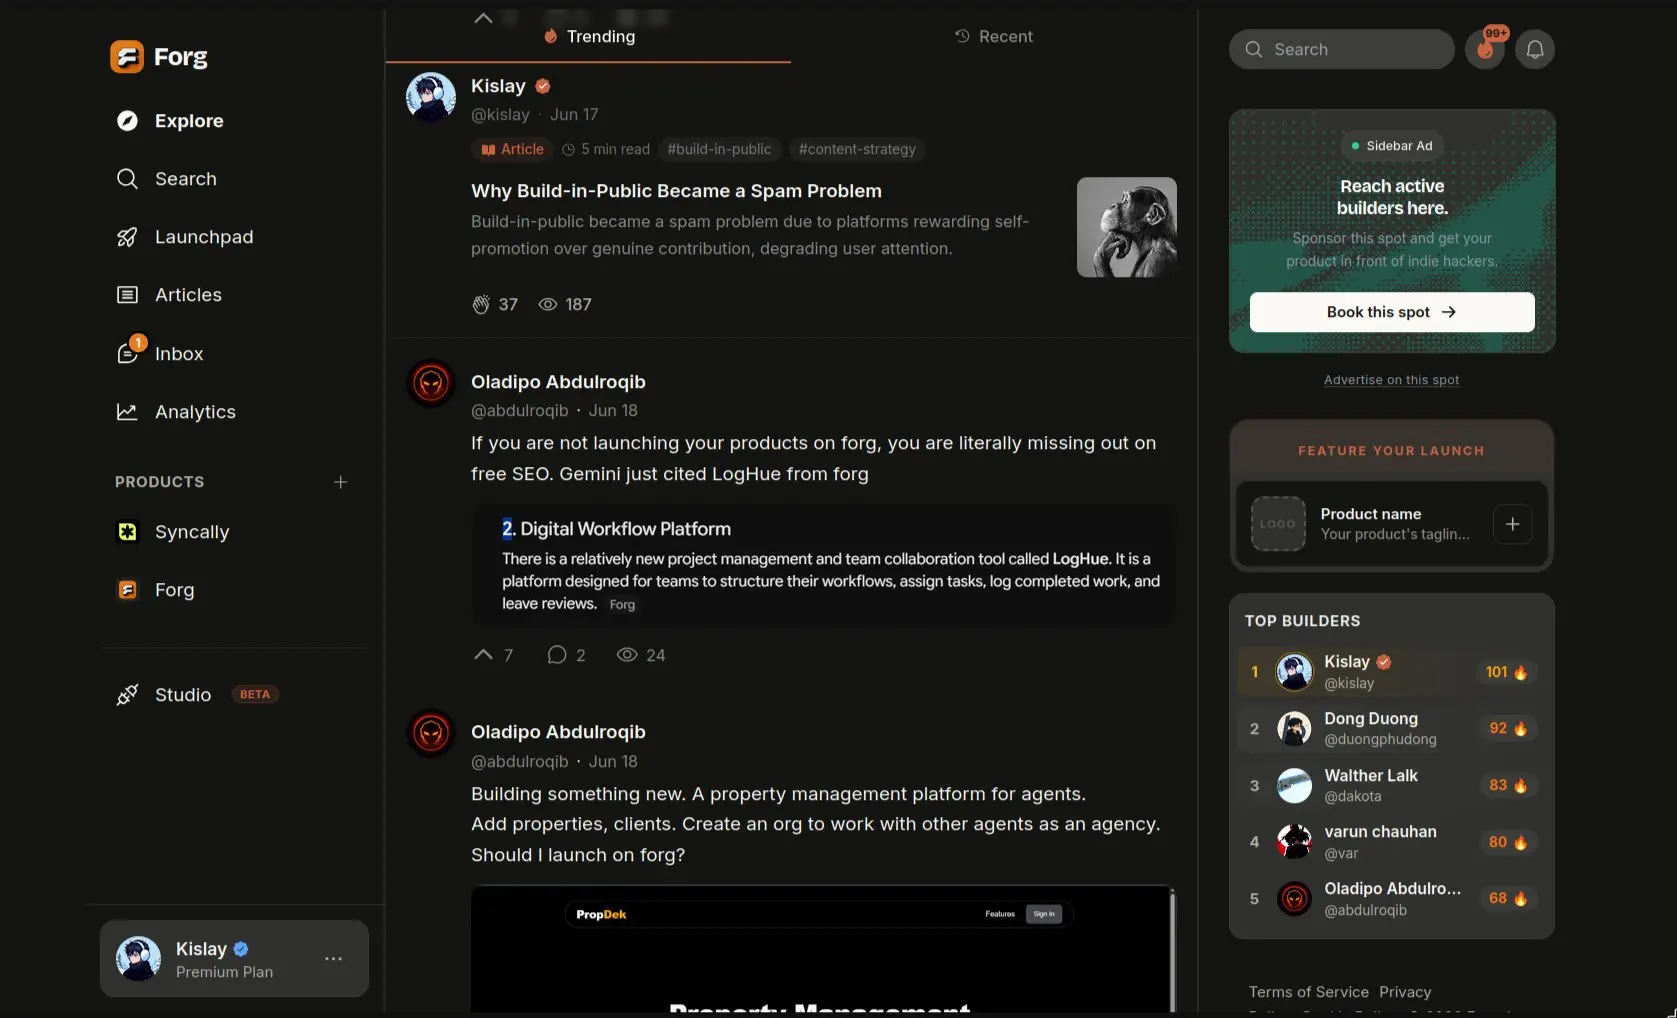This screenshot has height=1018, width=1677.
Task: Open the monkey article thumbnail
Action: tap(1127, 227)
